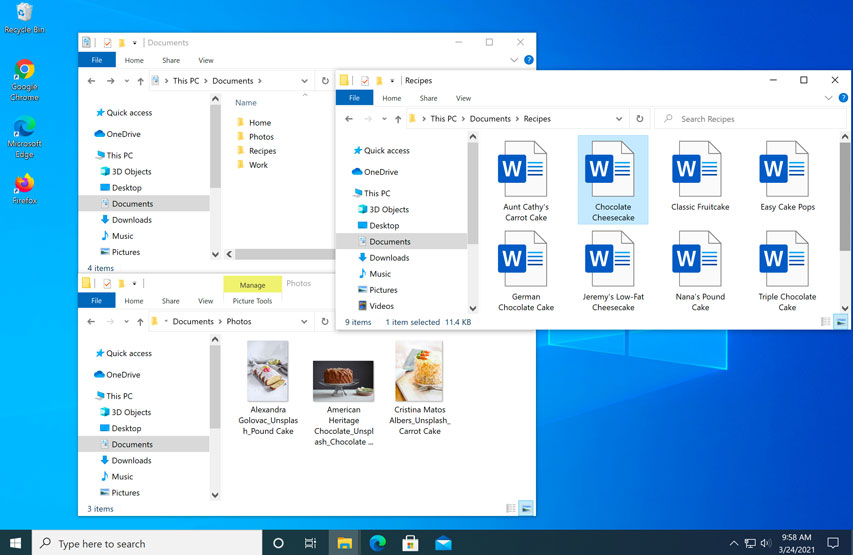Select the Easy Cake Pops file
The image size is (853, 555).
click(786, 170)
